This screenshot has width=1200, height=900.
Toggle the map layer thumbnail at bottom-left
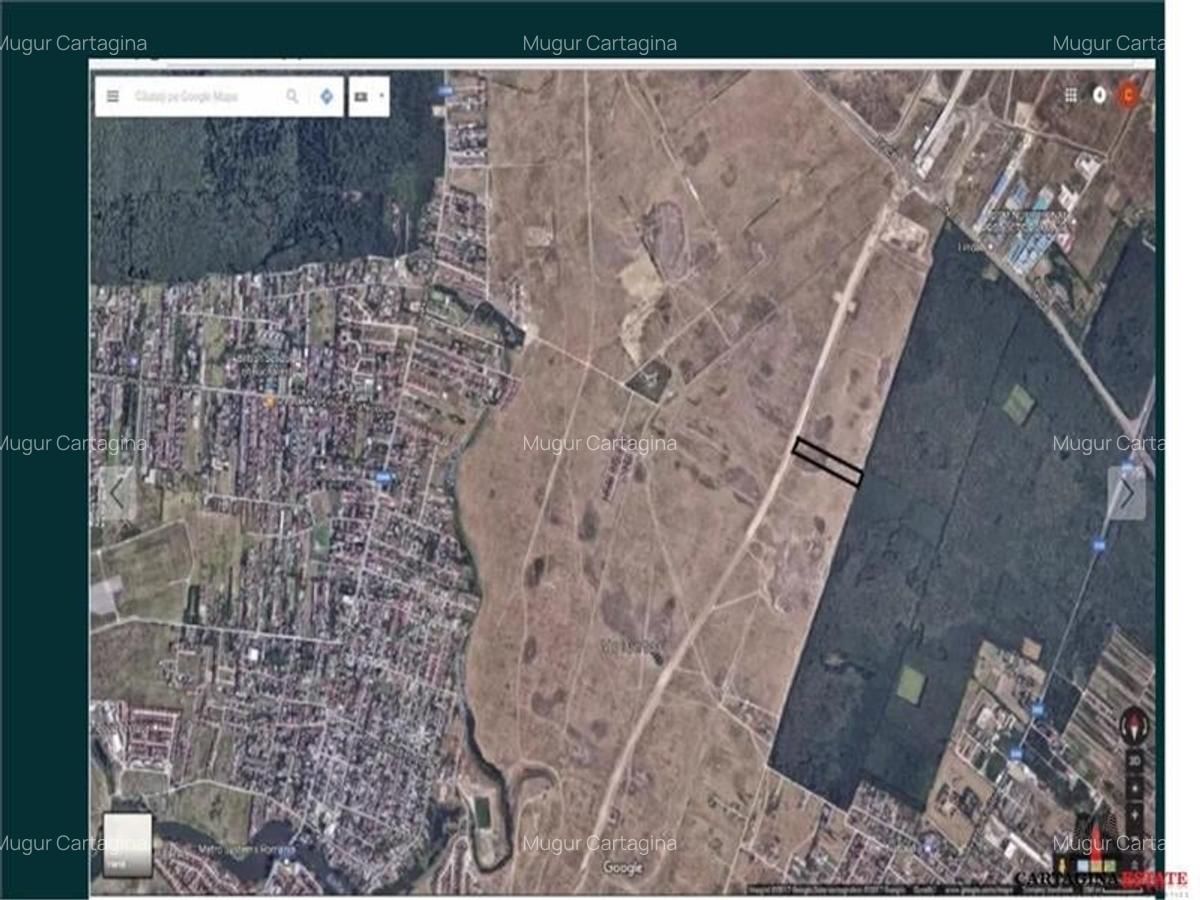[128, 845]
